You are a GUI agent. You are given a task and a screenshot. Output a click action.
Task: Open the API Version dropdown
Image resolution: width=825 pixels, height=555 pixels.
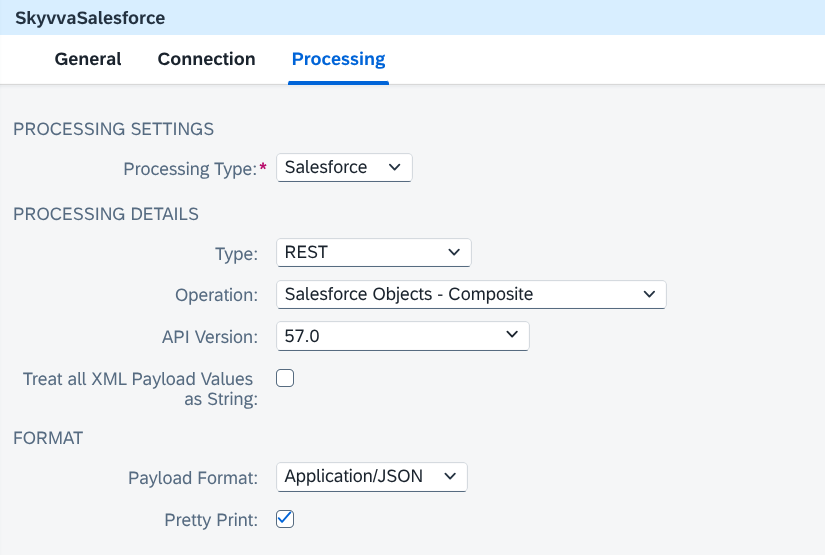[x=403, y=336]
